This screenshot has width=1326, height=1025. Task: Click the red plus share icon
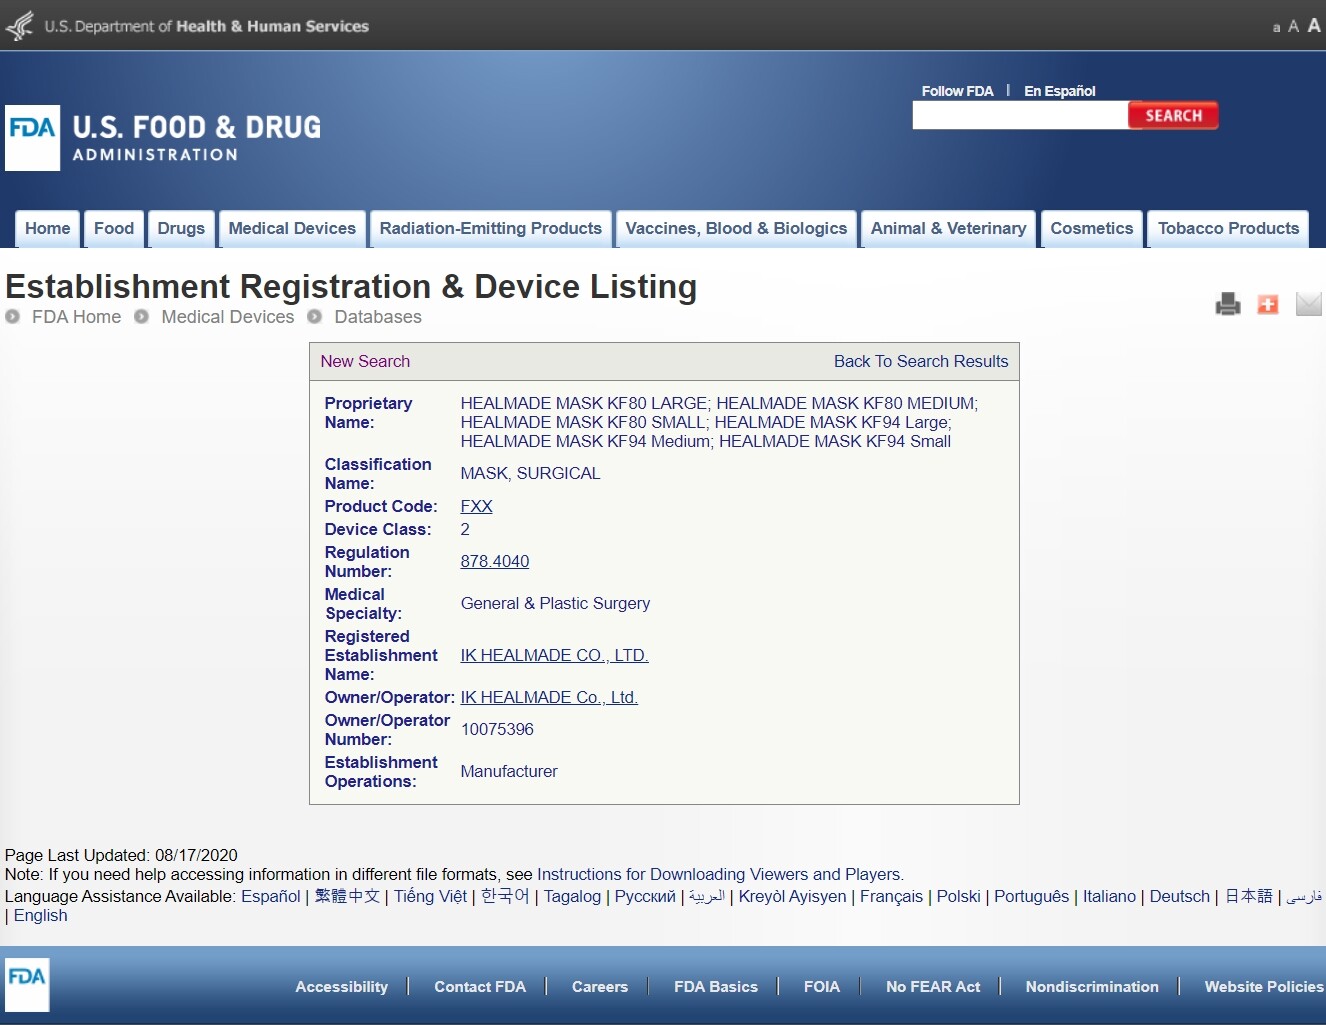(1268, 304)
